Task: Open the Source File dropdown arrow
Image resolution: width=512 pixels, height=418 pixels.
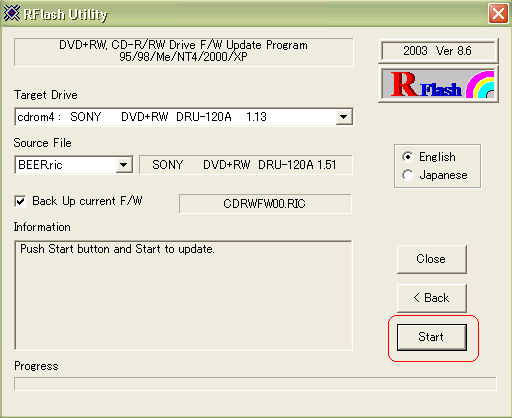Action: click(124, 165)
